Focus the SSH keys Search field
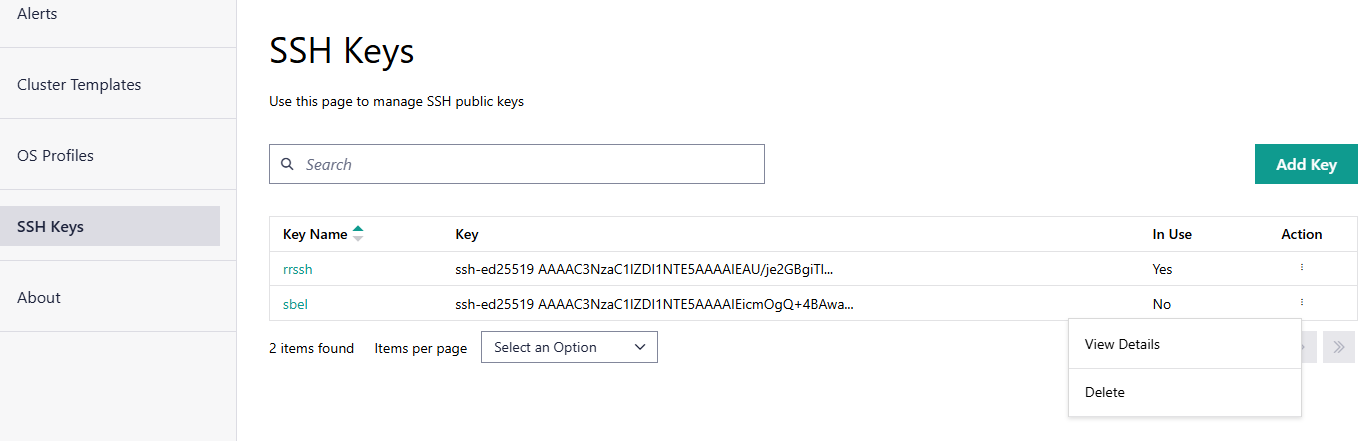1368x441 pixels. coord(530,164)
